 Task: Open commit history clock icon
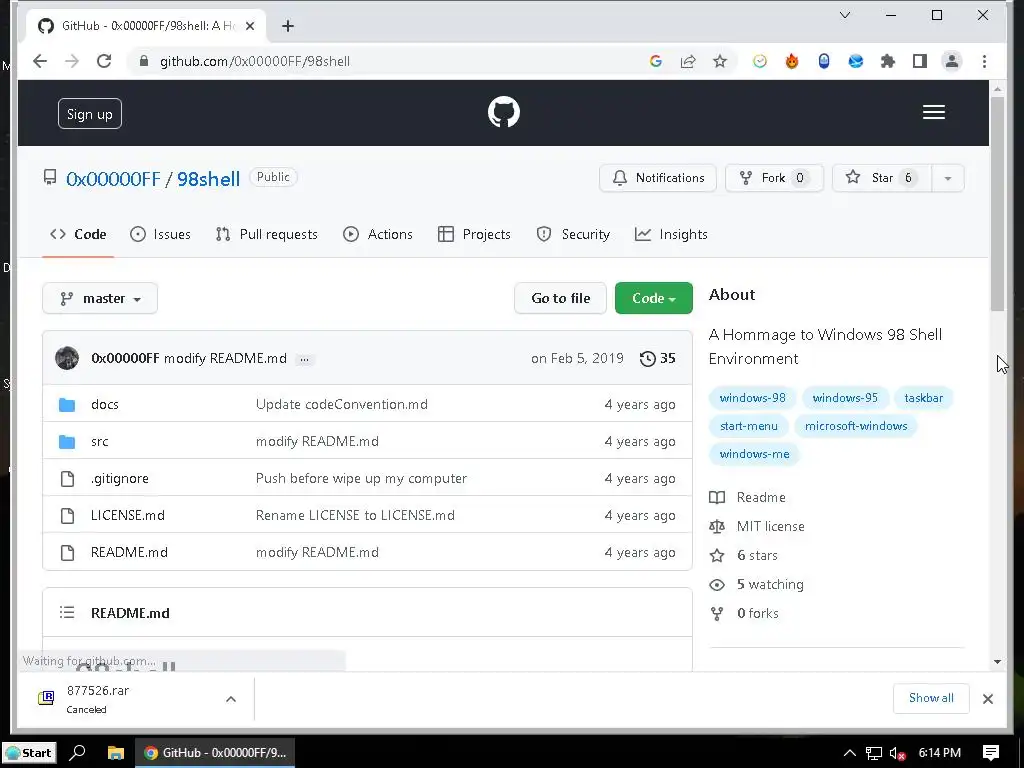(647, 359)
